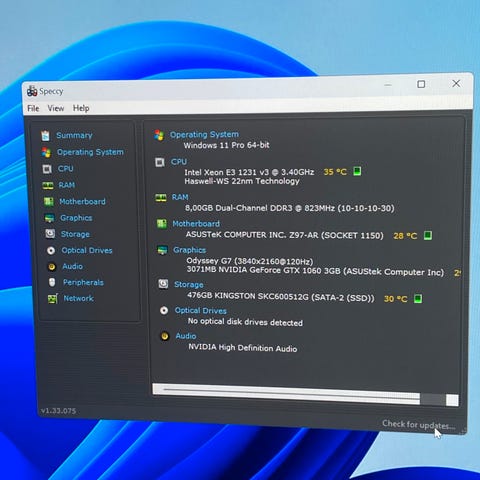Click the Summary clipboard icon in sidebar
Image resolution: width=480 pixels, height=480 pixels.
pos(45,135)
